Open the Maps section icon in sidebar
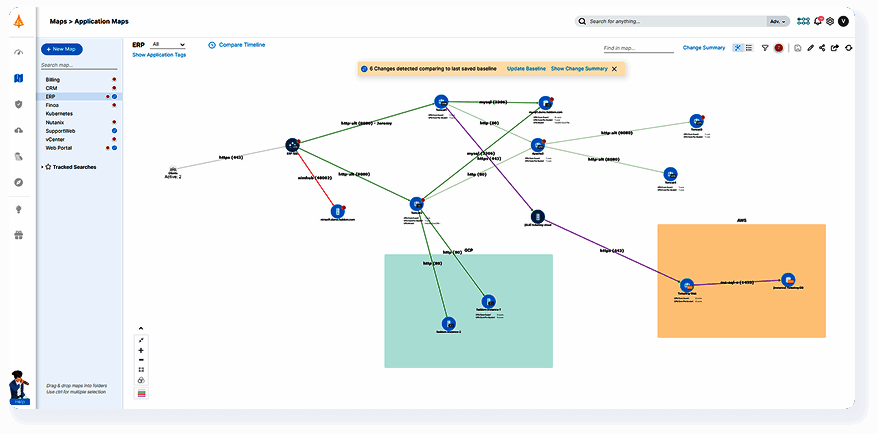 click(18, 78)
